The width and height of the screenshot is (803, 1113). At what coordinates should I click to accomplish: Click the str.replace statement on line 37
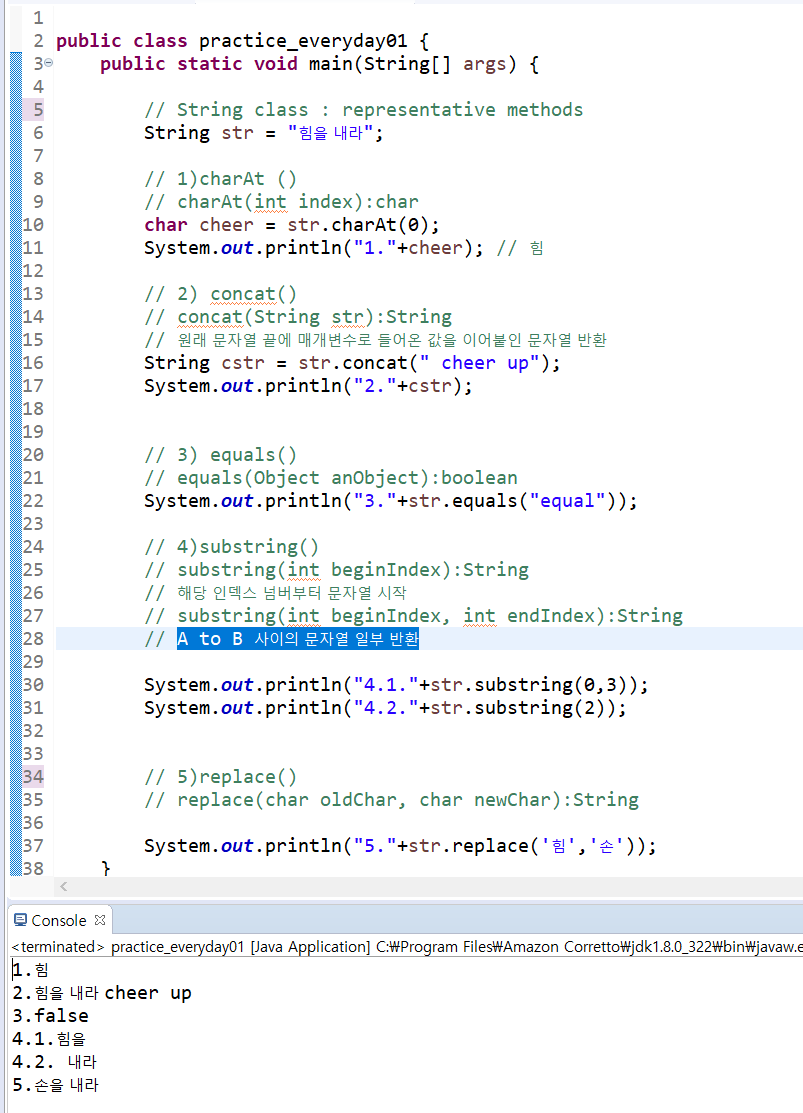[x=400, y=846]
